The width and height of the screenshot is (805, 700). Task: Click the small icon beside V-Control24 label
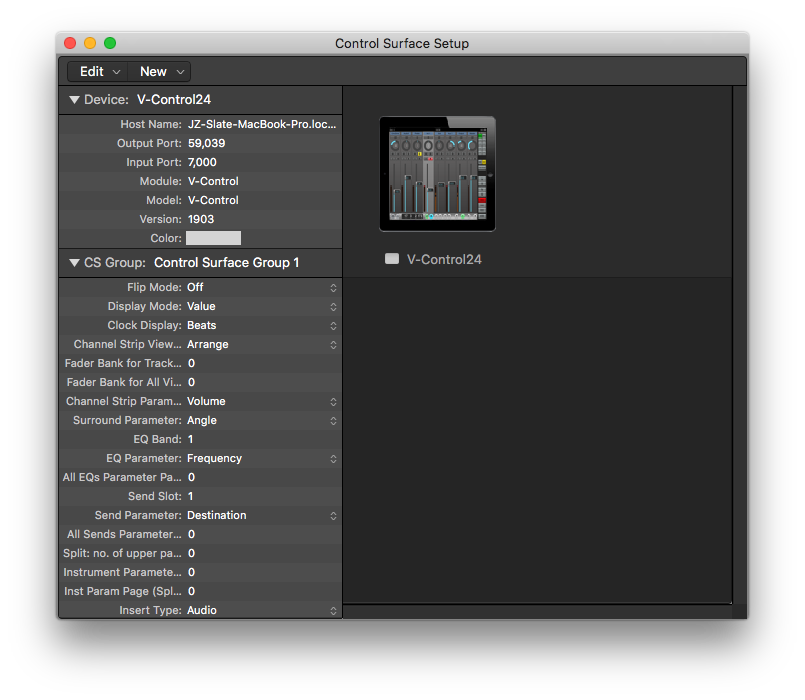(x=392, y=259)
